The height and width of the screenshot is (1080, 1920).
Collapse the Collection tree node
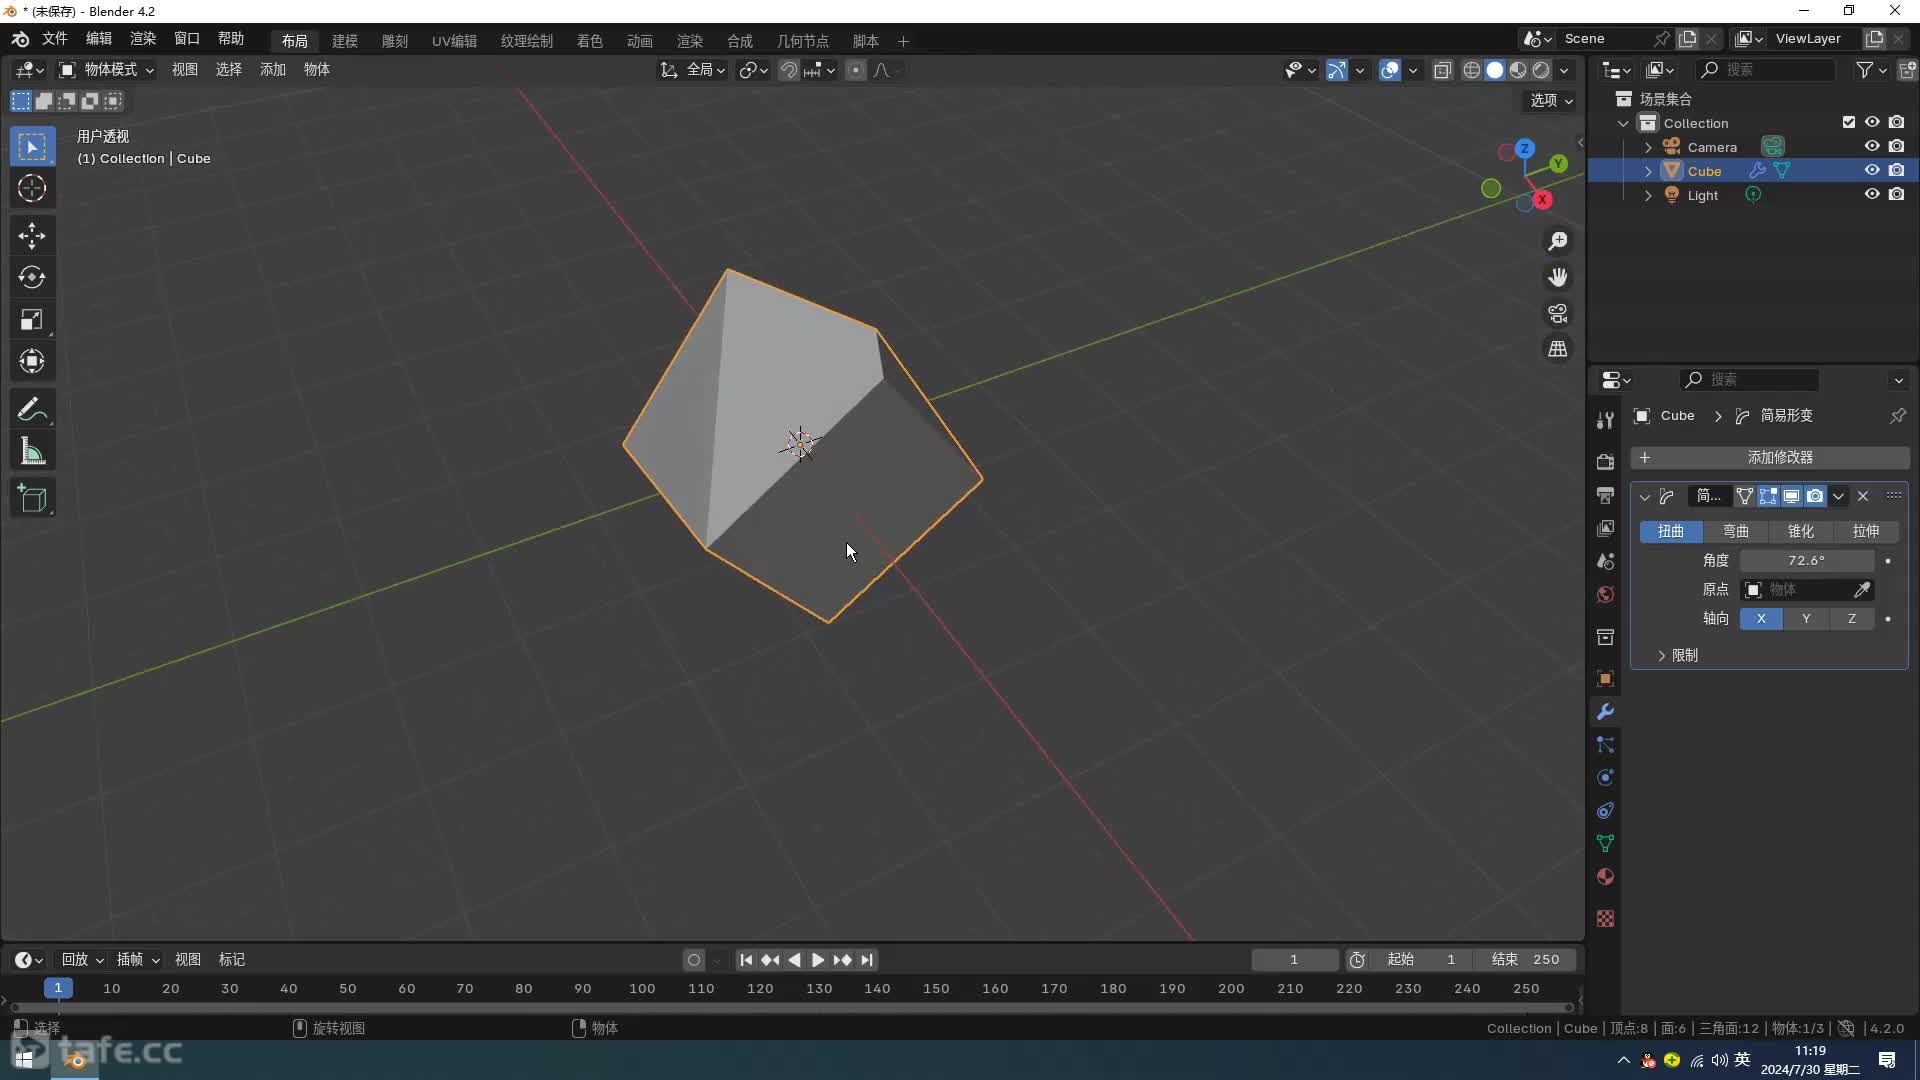1624,123
